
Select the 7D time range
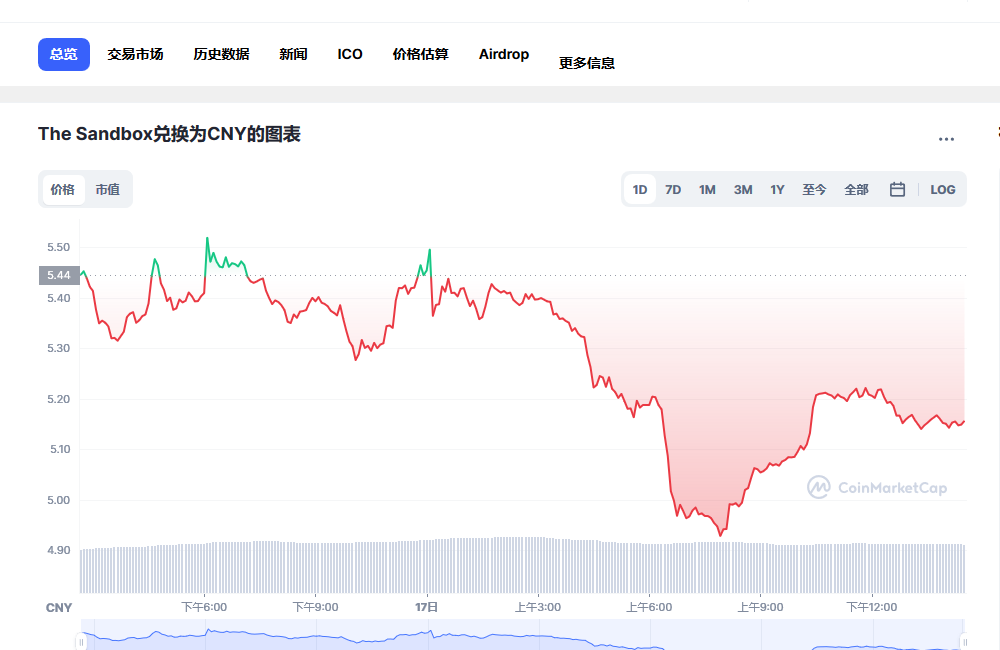click(673, 189)
